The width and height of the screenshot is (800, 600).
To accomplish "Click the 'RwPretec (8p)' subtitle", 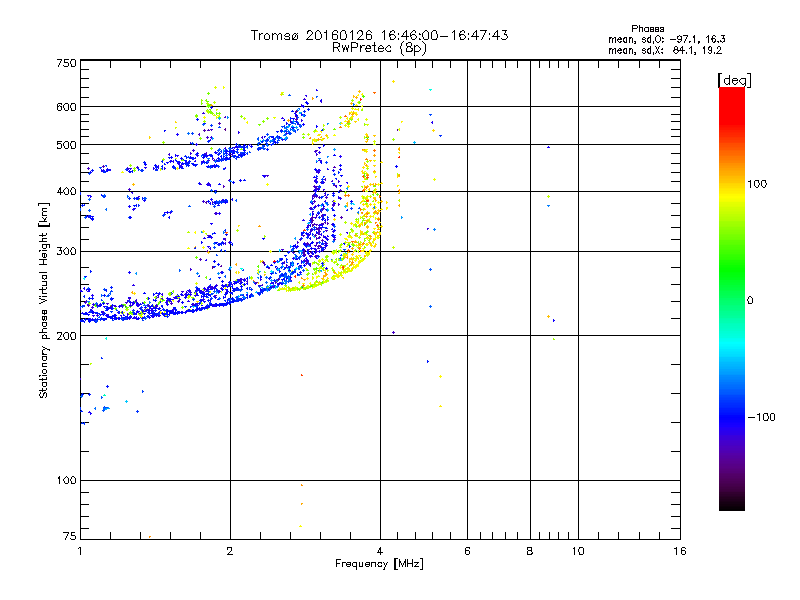I will [379, 48].
